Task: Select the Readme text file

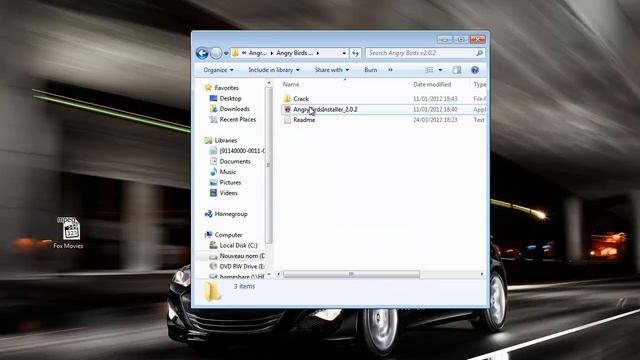Action: 304,120
